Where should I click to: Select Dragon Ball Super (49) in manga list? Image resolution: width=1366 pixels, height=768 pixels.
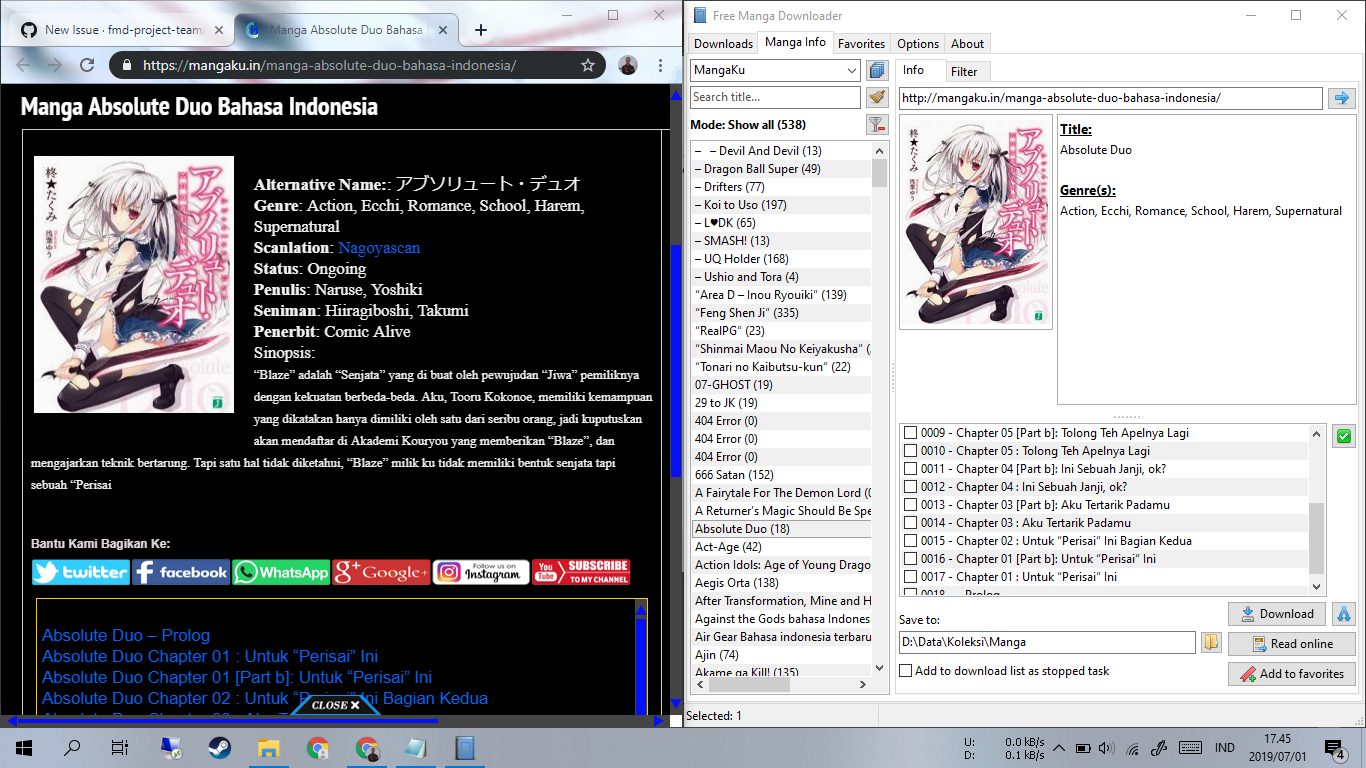pos(782,169)
